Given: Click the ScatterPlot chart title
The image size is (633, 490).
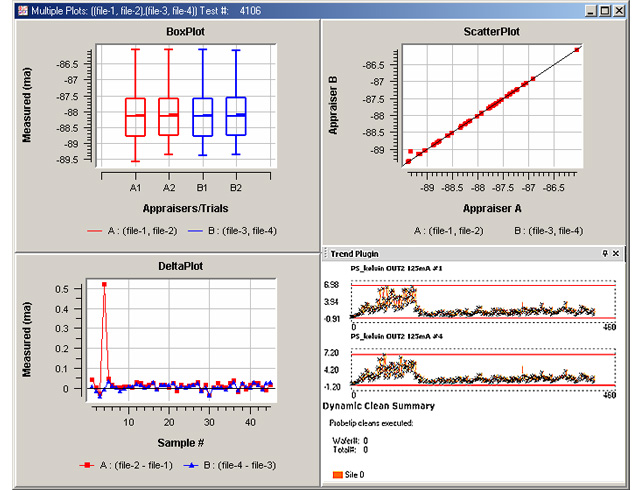Looking at the screenshot, I should (x=491, y=32).
